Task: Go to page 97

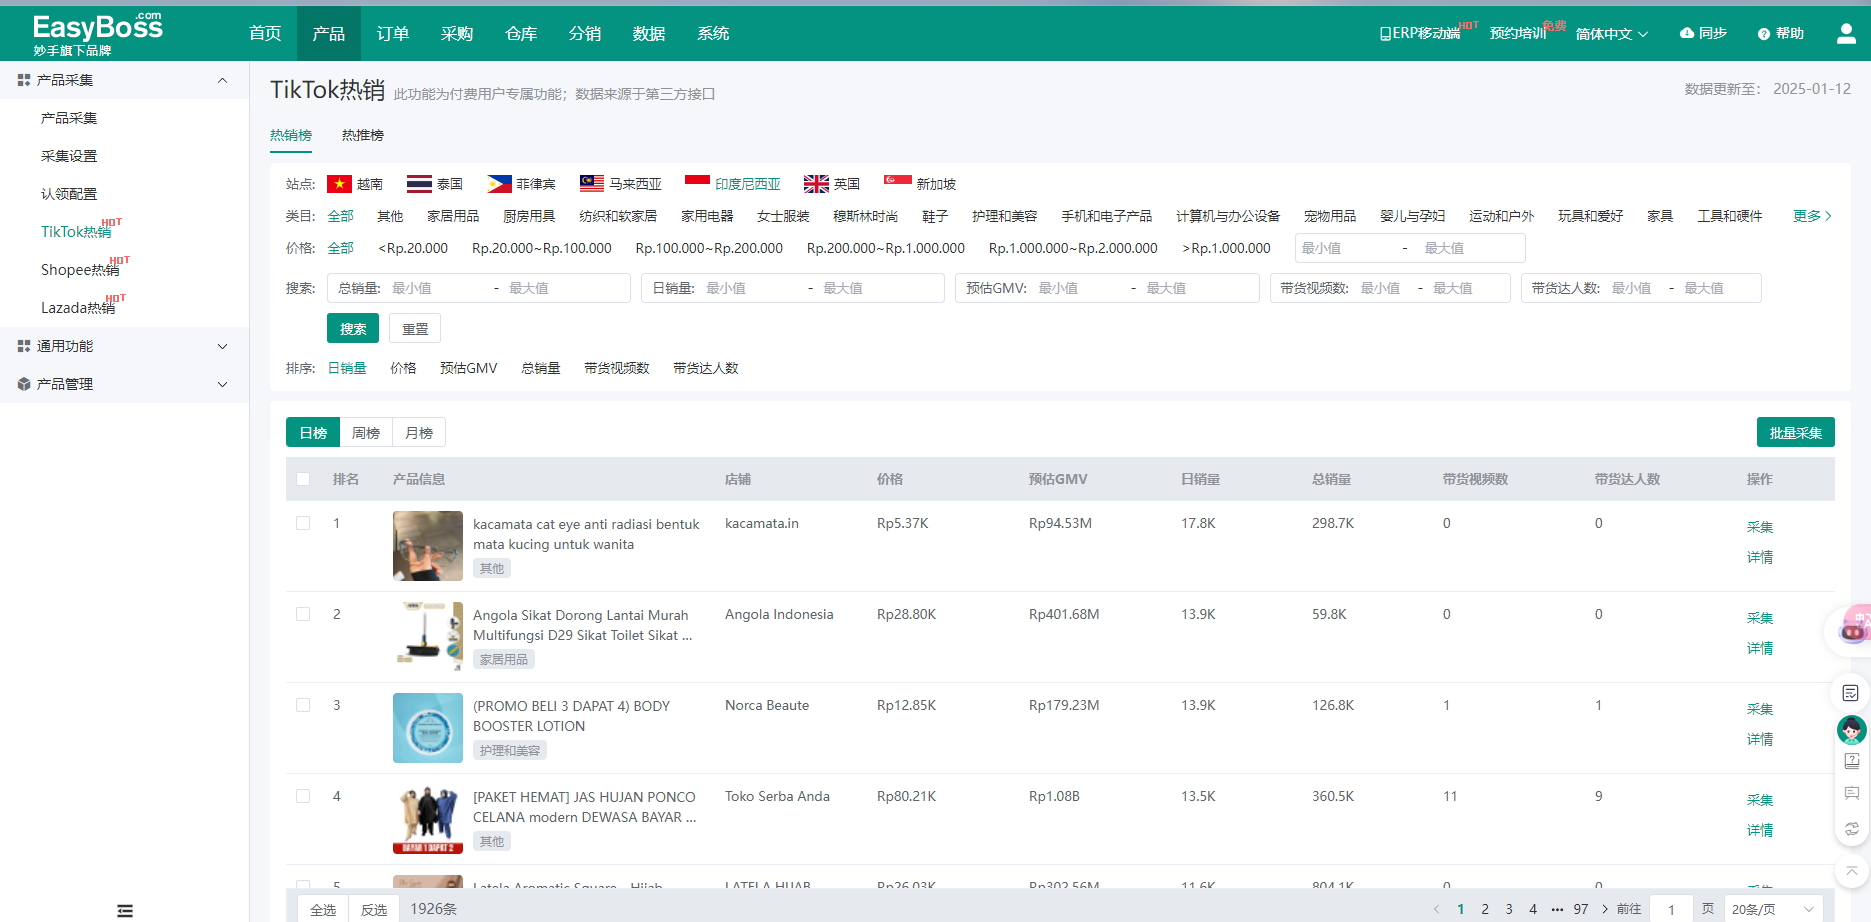Action: [1581, 909]
